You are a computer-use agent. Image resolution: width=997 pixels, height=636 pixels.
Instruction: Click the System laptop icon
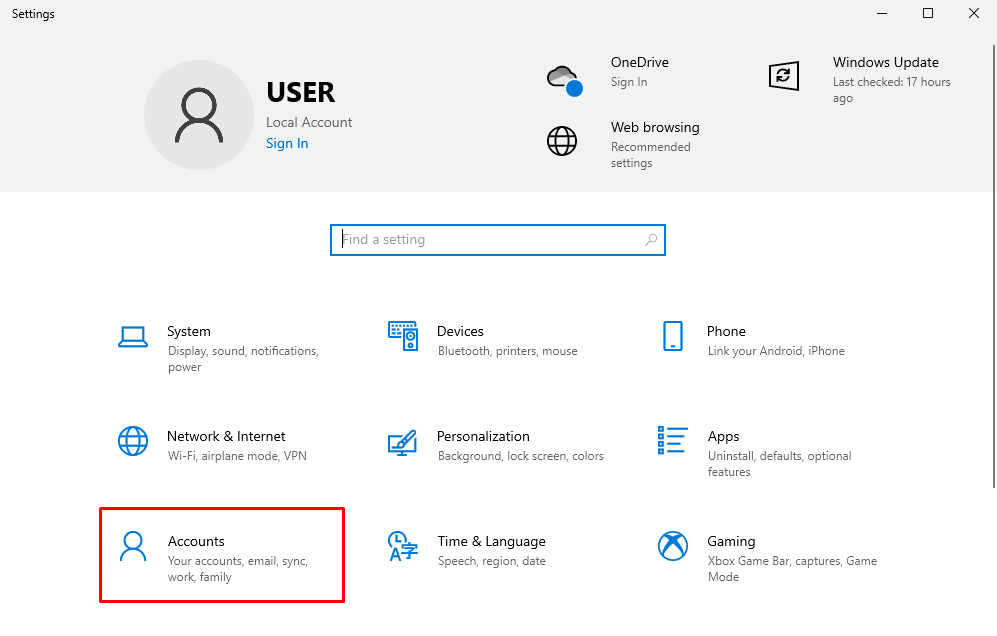pyautogui.click(x=133, y=336)
